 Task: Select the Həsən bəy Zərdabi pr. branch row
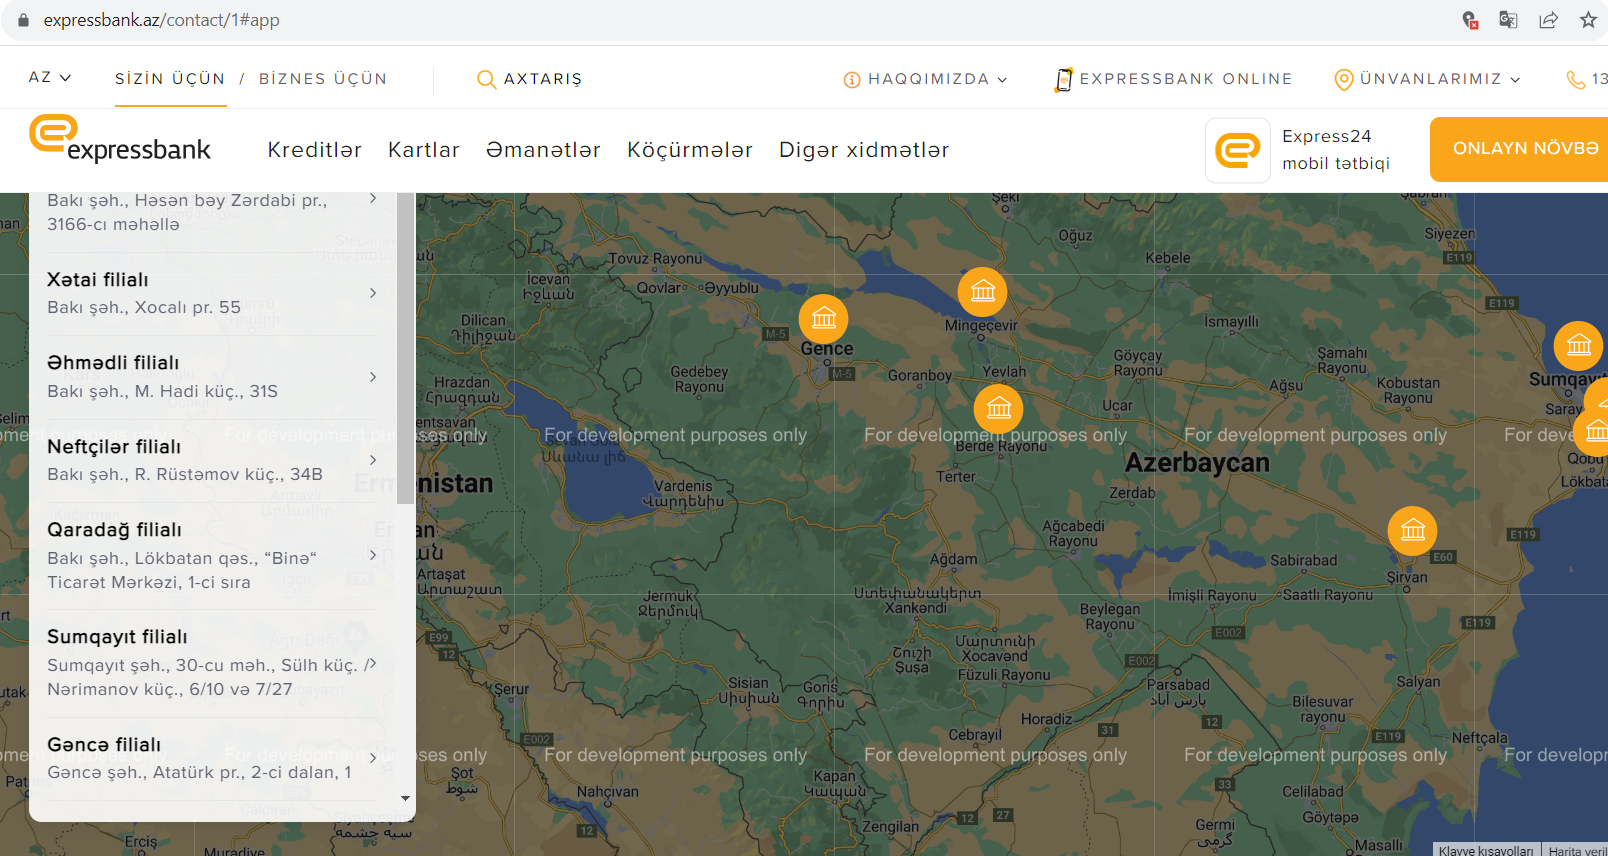pyautogui.click(x=212, y=212)
